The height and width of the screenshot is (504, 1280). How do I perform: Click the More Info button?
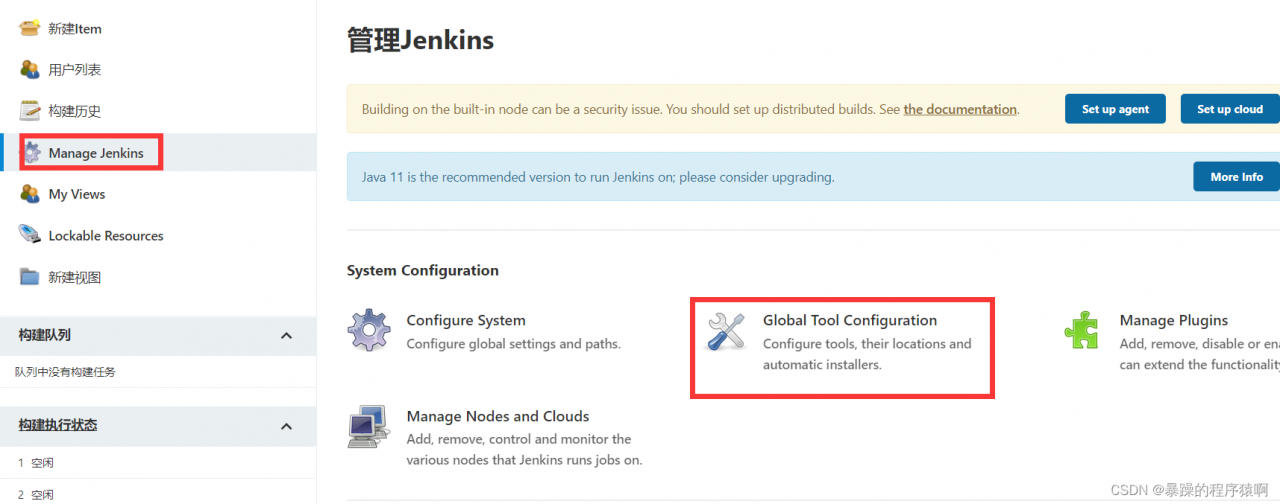point(1236,176)
